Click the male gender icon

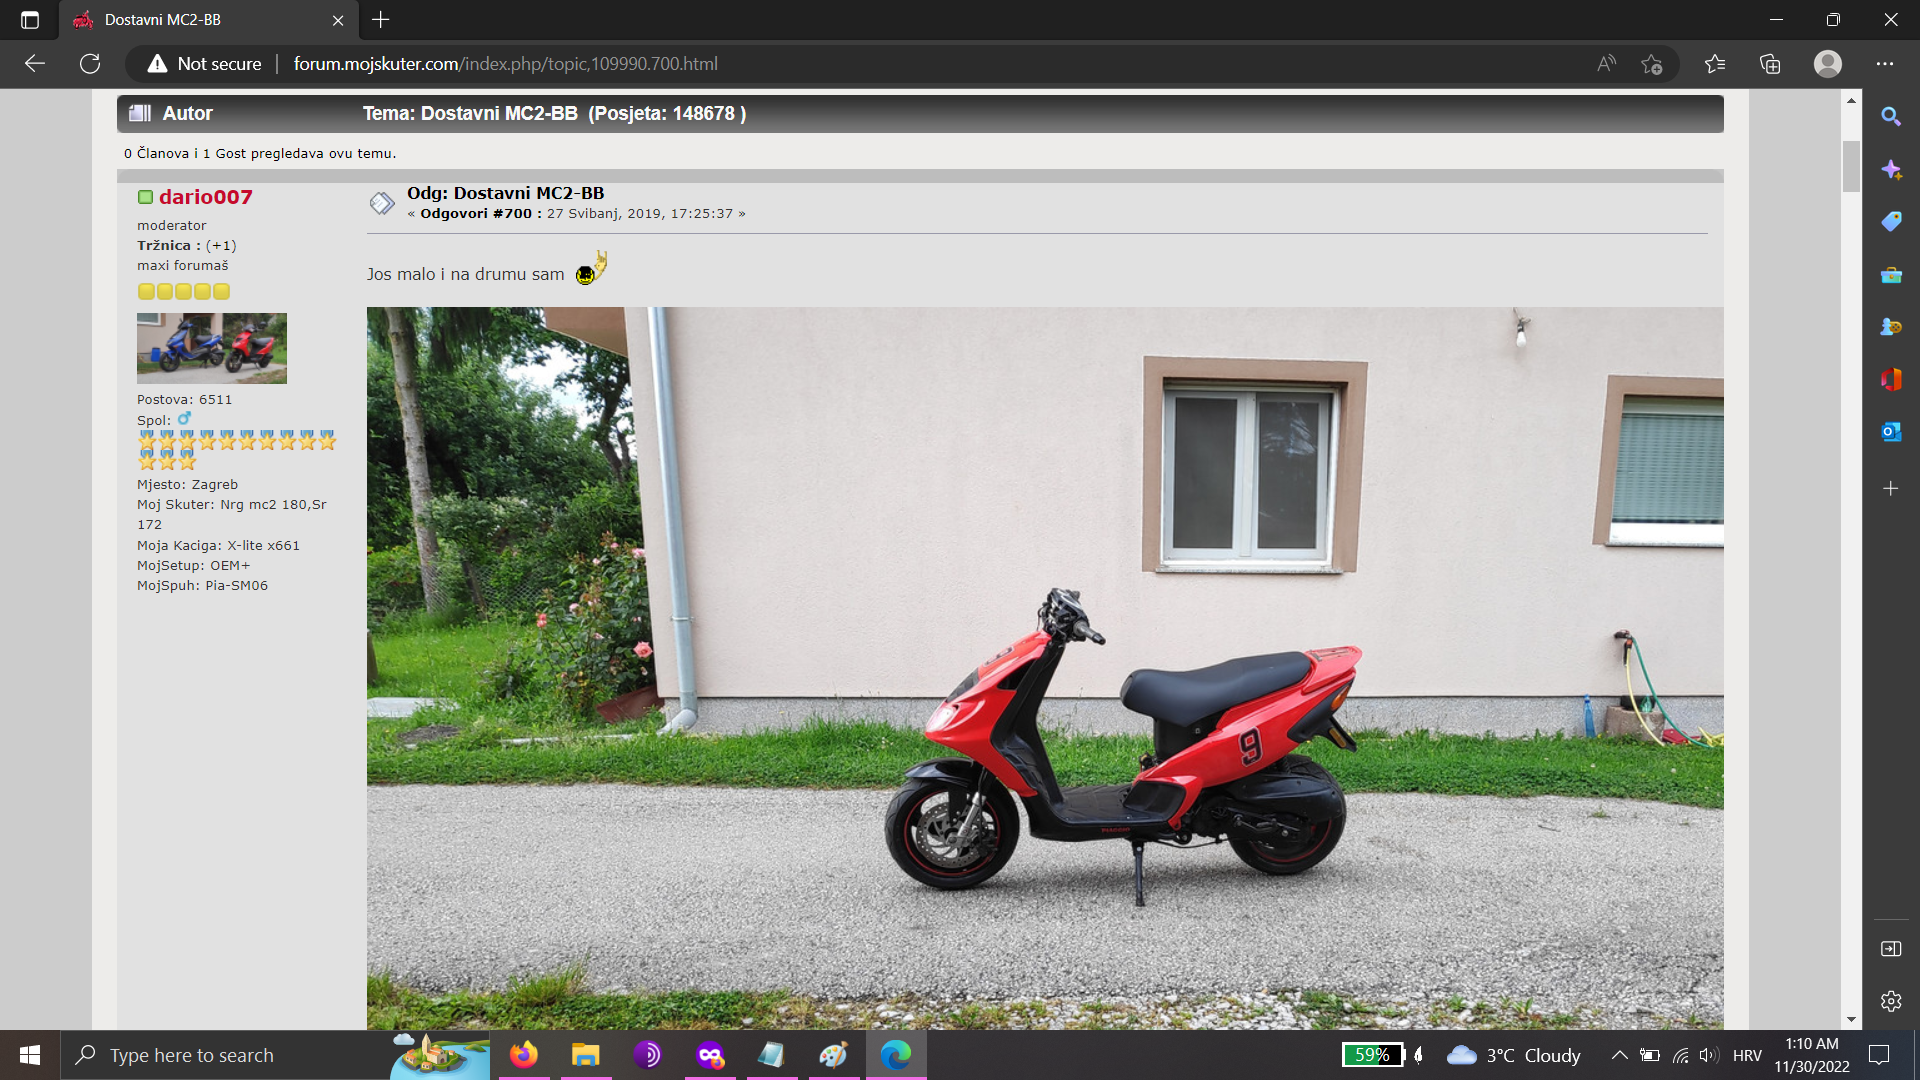click(184, 419)
